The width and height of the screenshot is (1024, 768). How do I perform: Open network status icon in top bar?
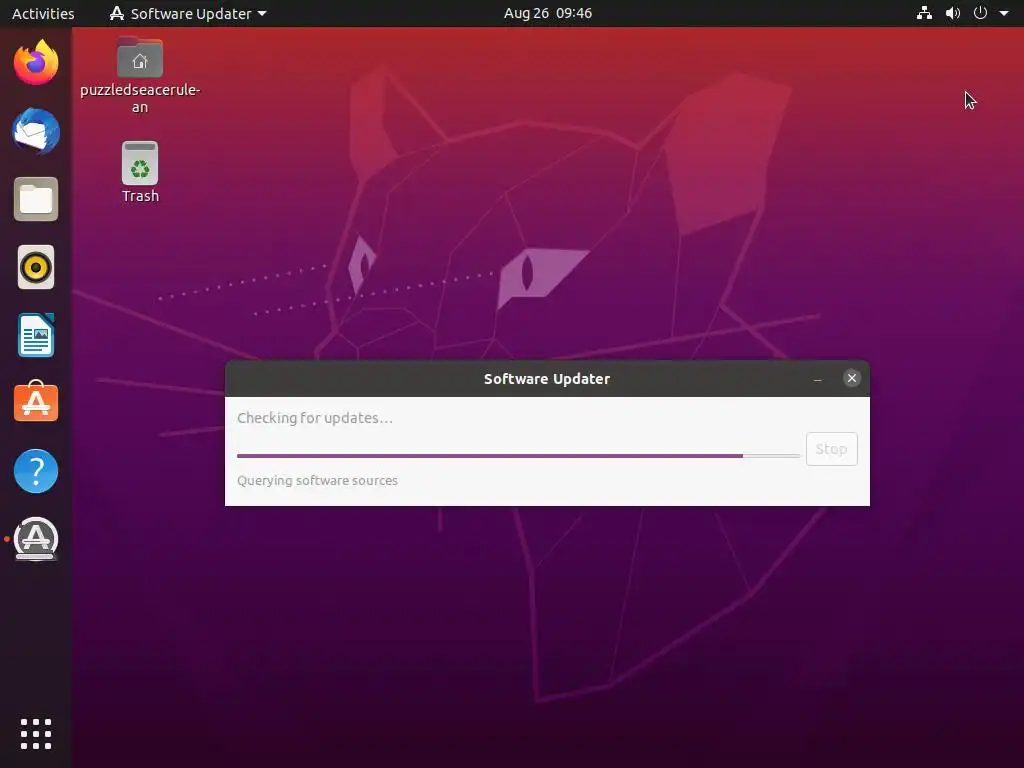click(x=924, y=13)
